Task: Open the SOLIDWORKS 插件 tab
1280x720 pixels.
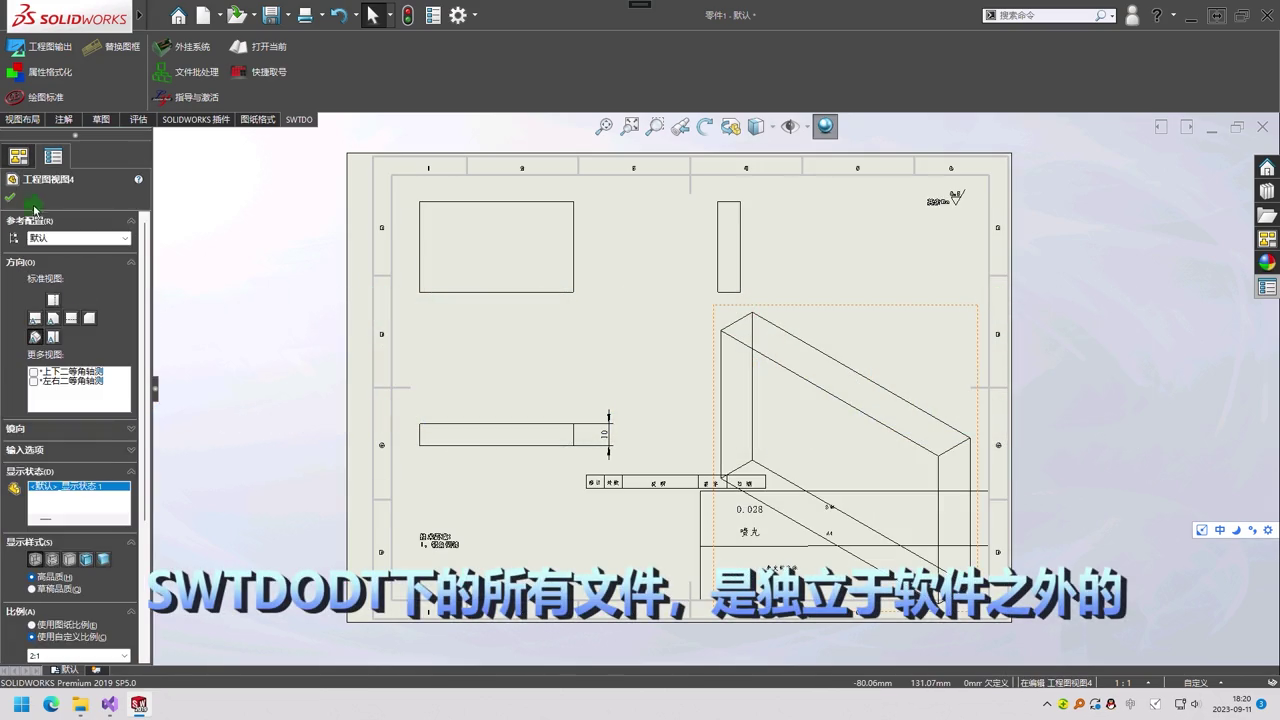Action: [x=196, y=119]
